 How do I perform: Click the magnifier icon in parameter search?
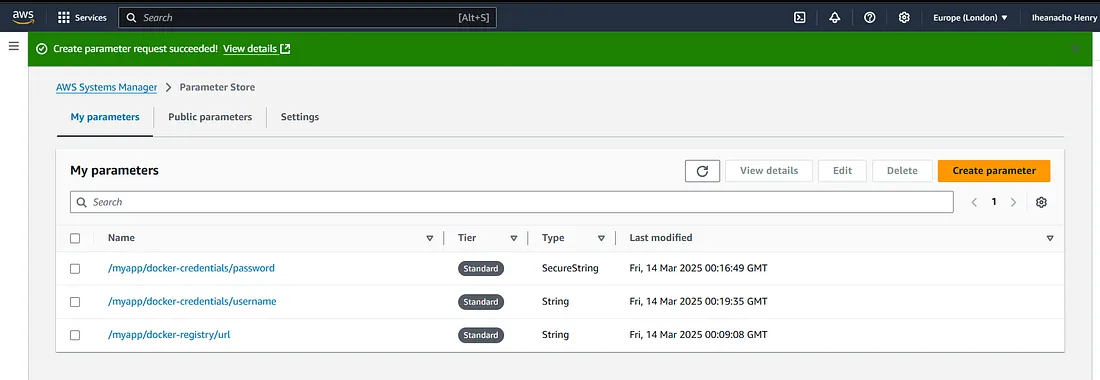pos(82,202)
